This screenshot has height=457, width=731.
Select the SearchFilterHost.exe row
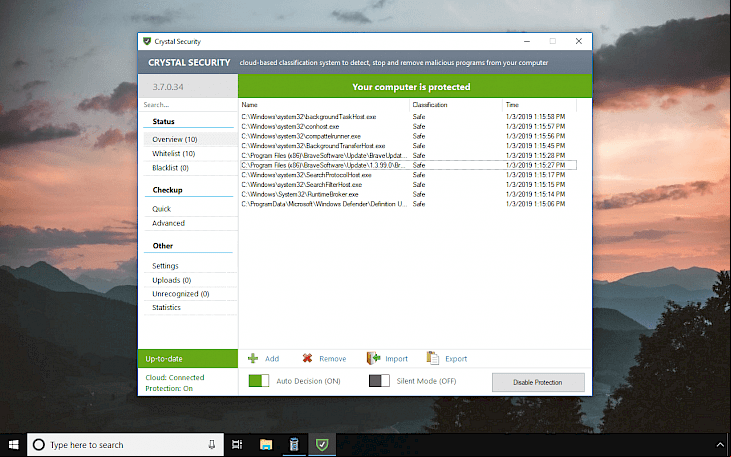408,185
